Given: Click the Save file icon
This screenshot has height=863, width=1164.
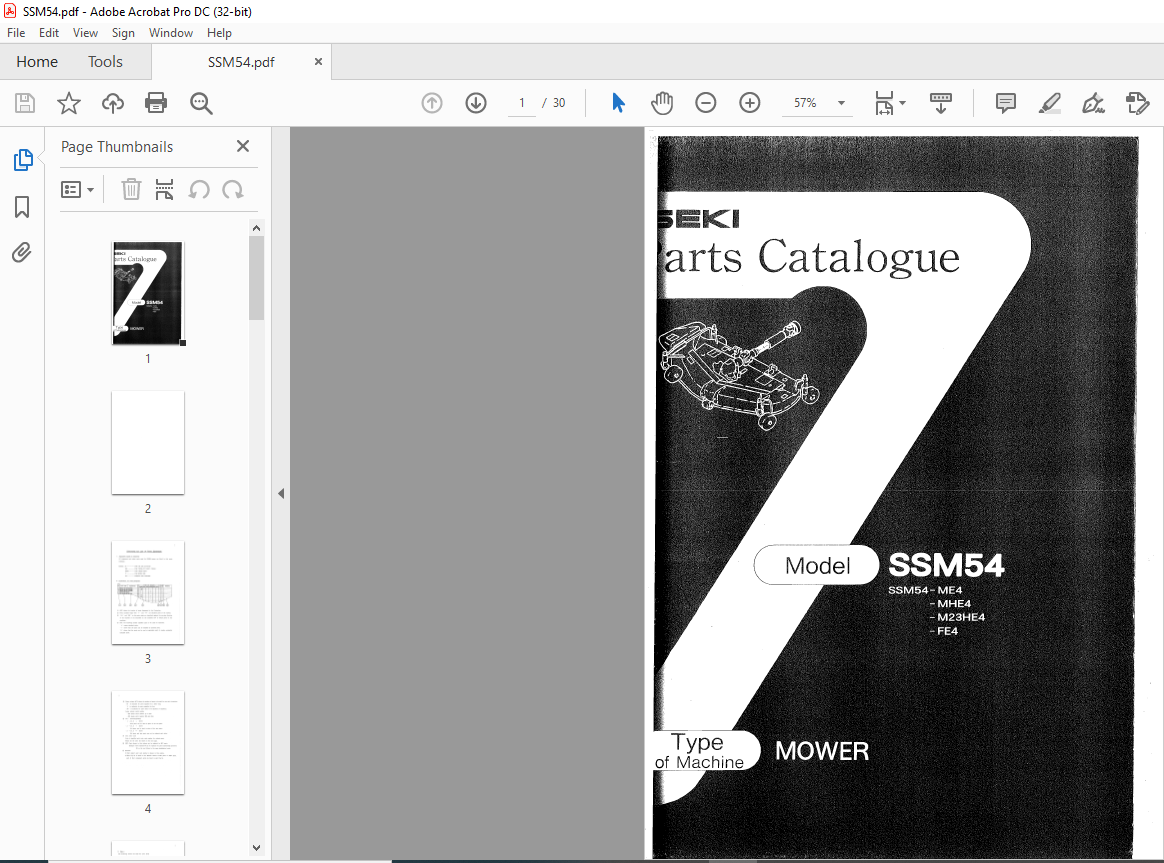Looking at the screenshot, I should click(25, 103).
